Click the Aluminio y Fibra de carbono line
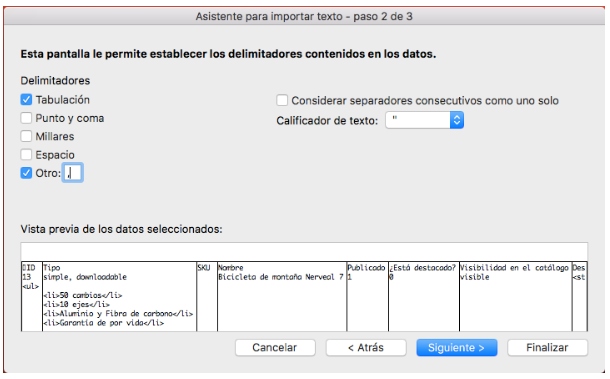The image size is (610, 379). (118, 314)
